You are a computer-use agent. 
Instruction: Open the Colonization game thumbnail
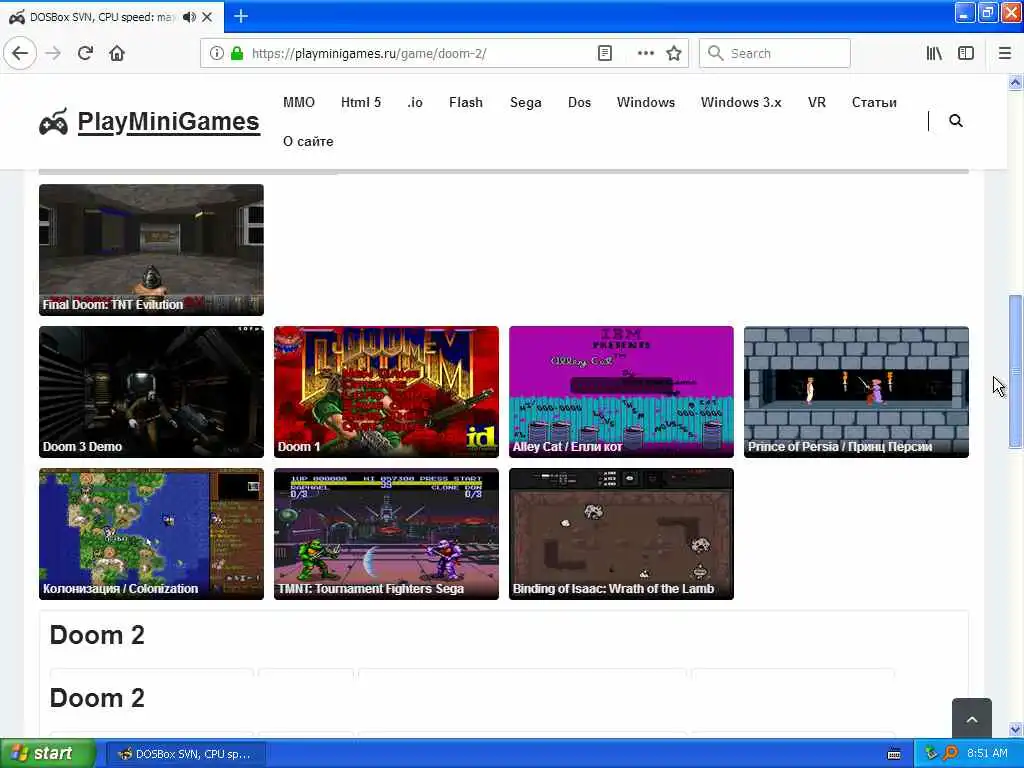(x=152, y=534)
